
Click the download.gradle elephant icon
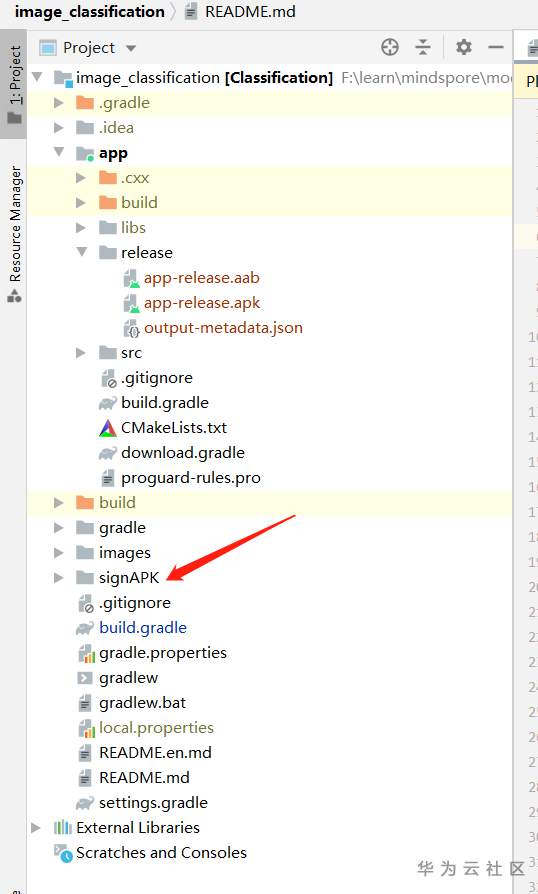click(108, 453)
